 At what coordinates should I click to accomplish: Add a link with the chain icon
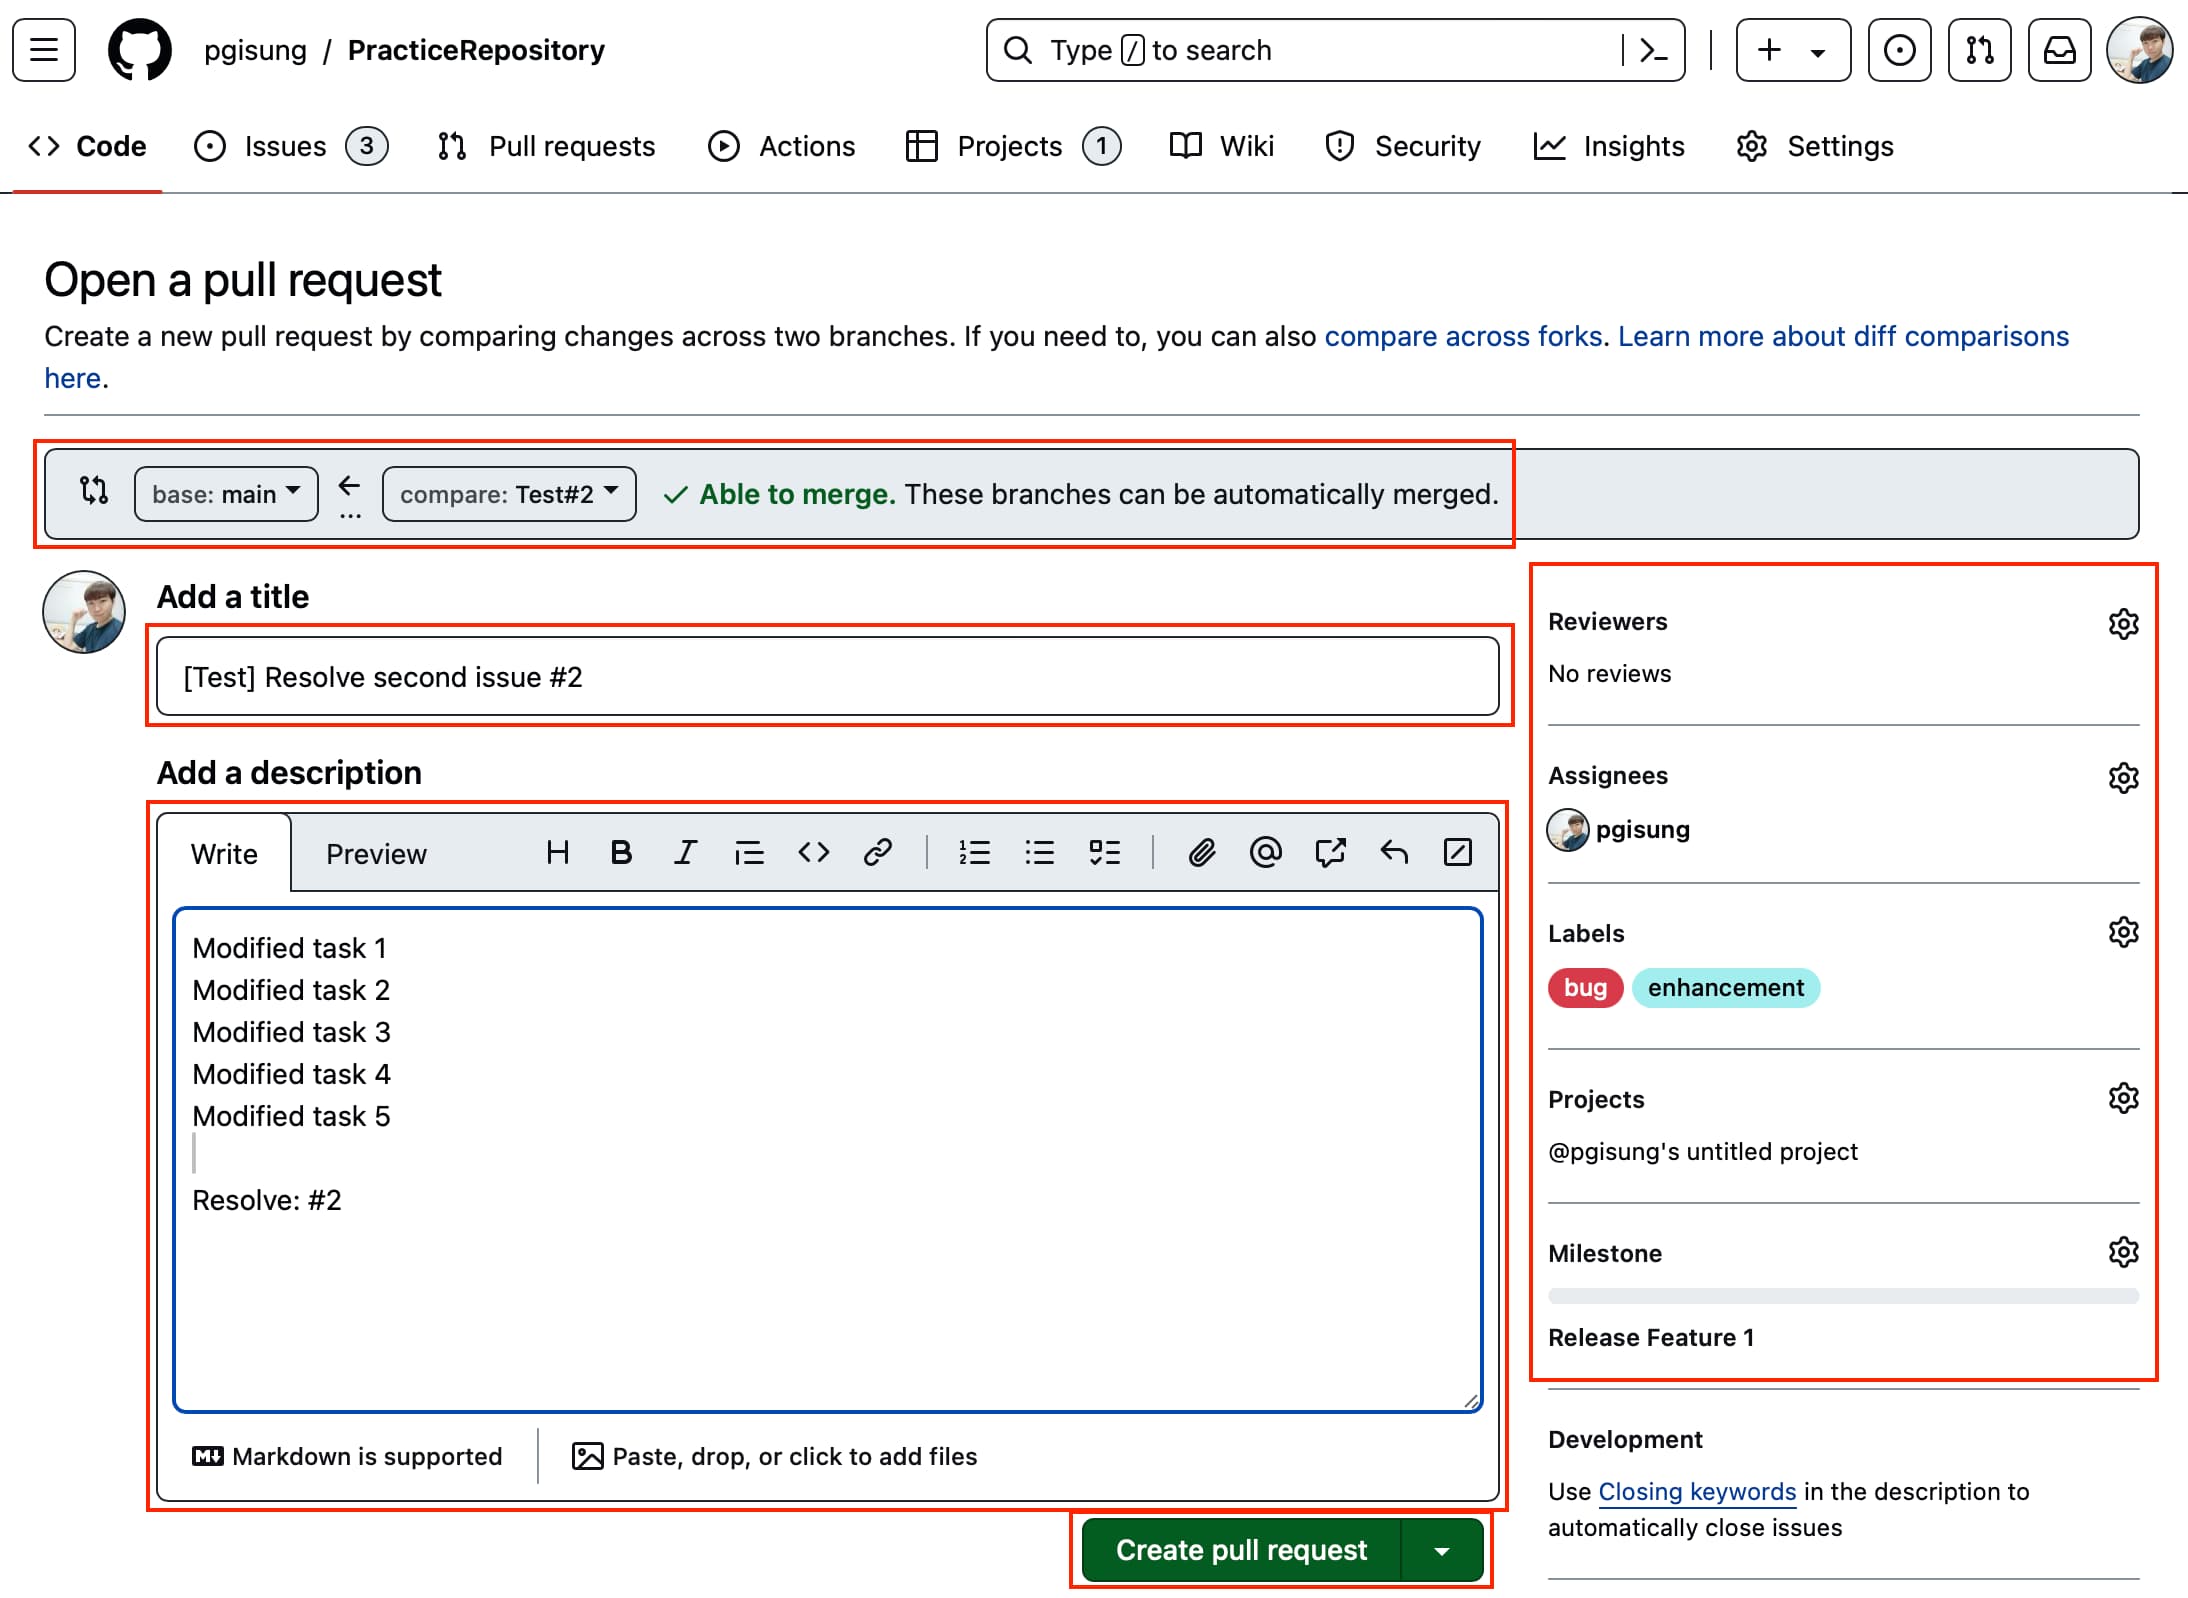coord(877,852)
